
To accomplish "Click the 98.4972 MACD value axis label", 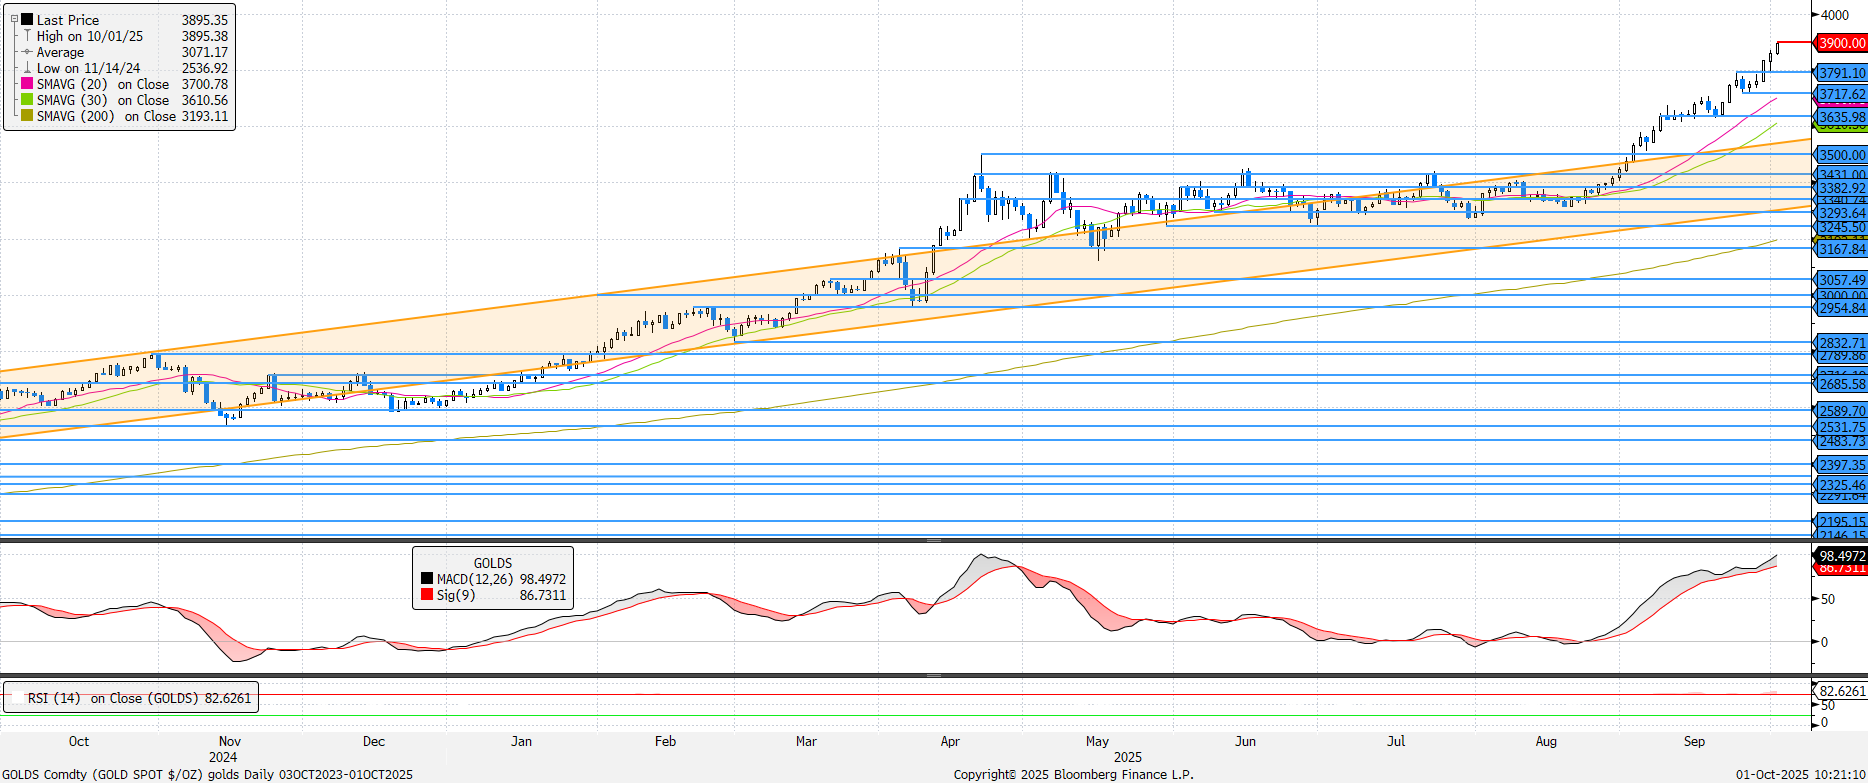I will tap(1841, 556).
